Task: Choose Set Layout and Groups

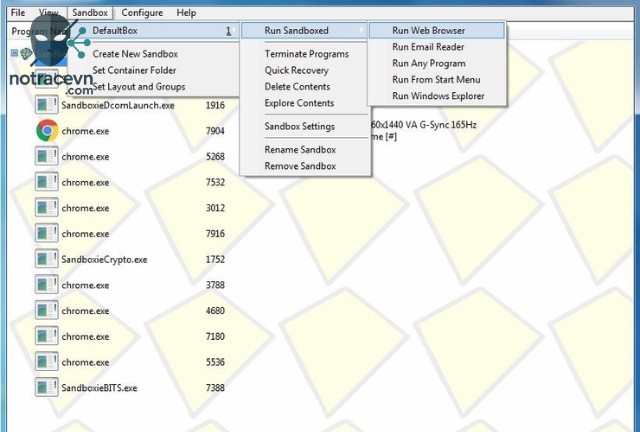Action: pyautogui.click(x=139, y=87)
